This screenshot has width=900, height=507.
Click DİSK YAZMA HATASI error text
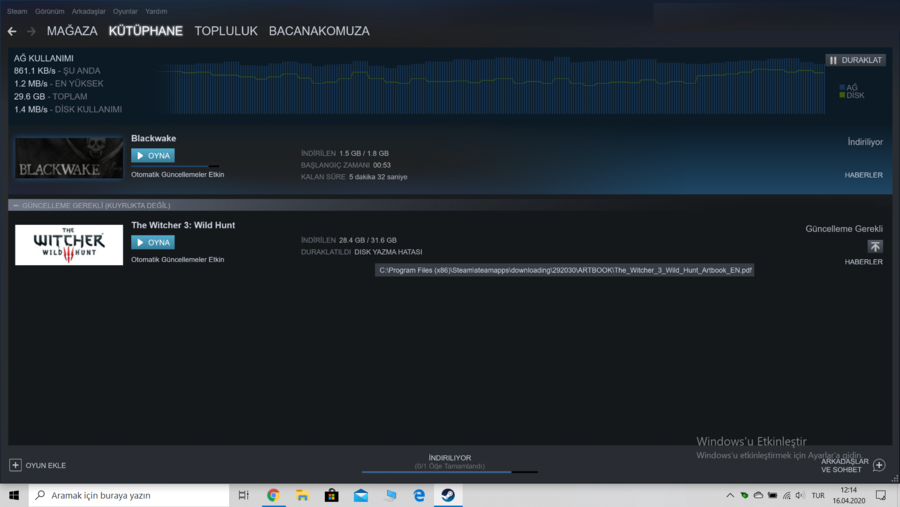[388, 252]
